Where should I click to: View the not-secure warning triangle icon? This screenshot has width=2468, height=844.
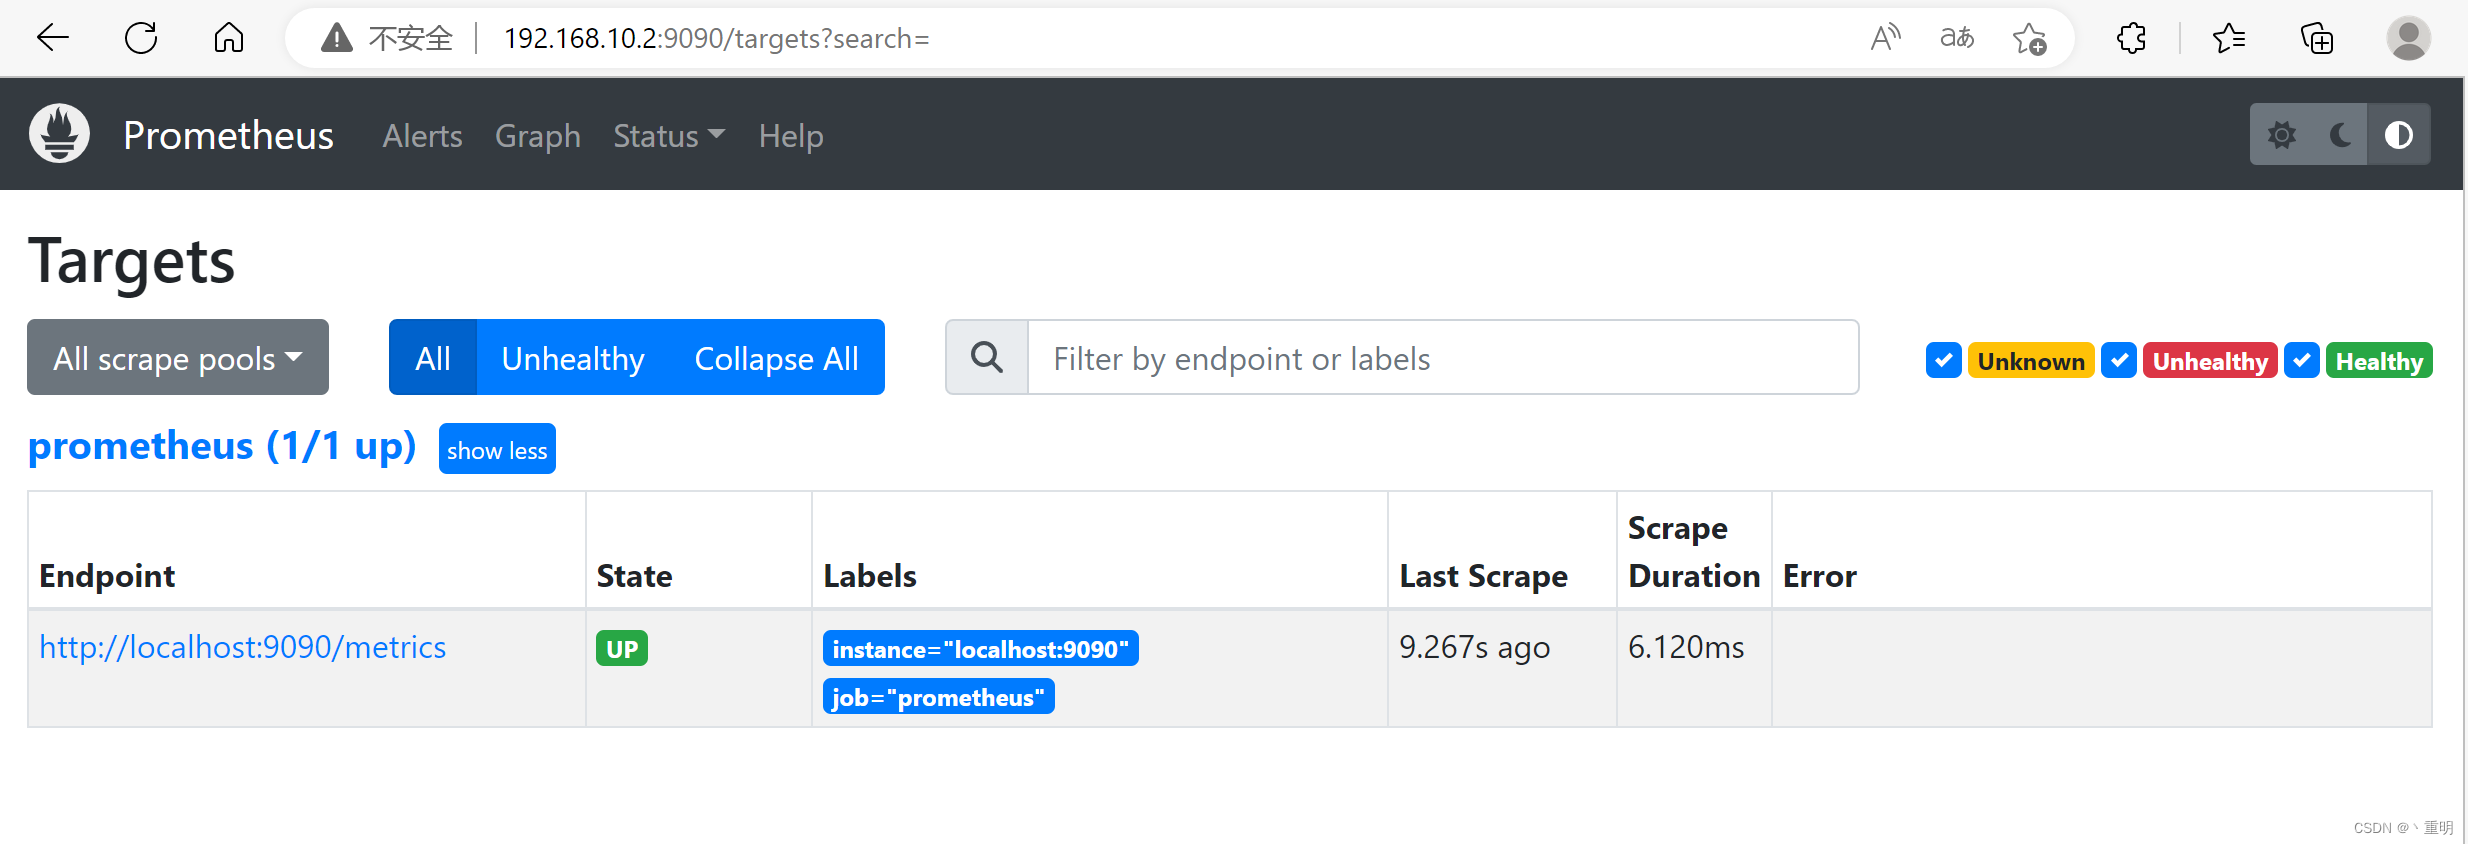point(337,38)
